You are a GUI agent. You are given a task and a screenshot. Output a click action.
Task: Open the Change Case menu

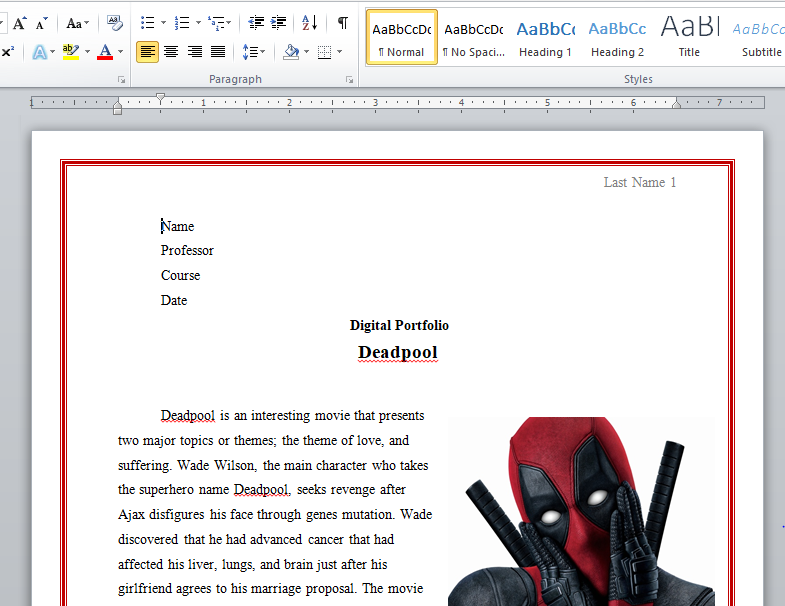pyautogui.click(x=77, y=23)
